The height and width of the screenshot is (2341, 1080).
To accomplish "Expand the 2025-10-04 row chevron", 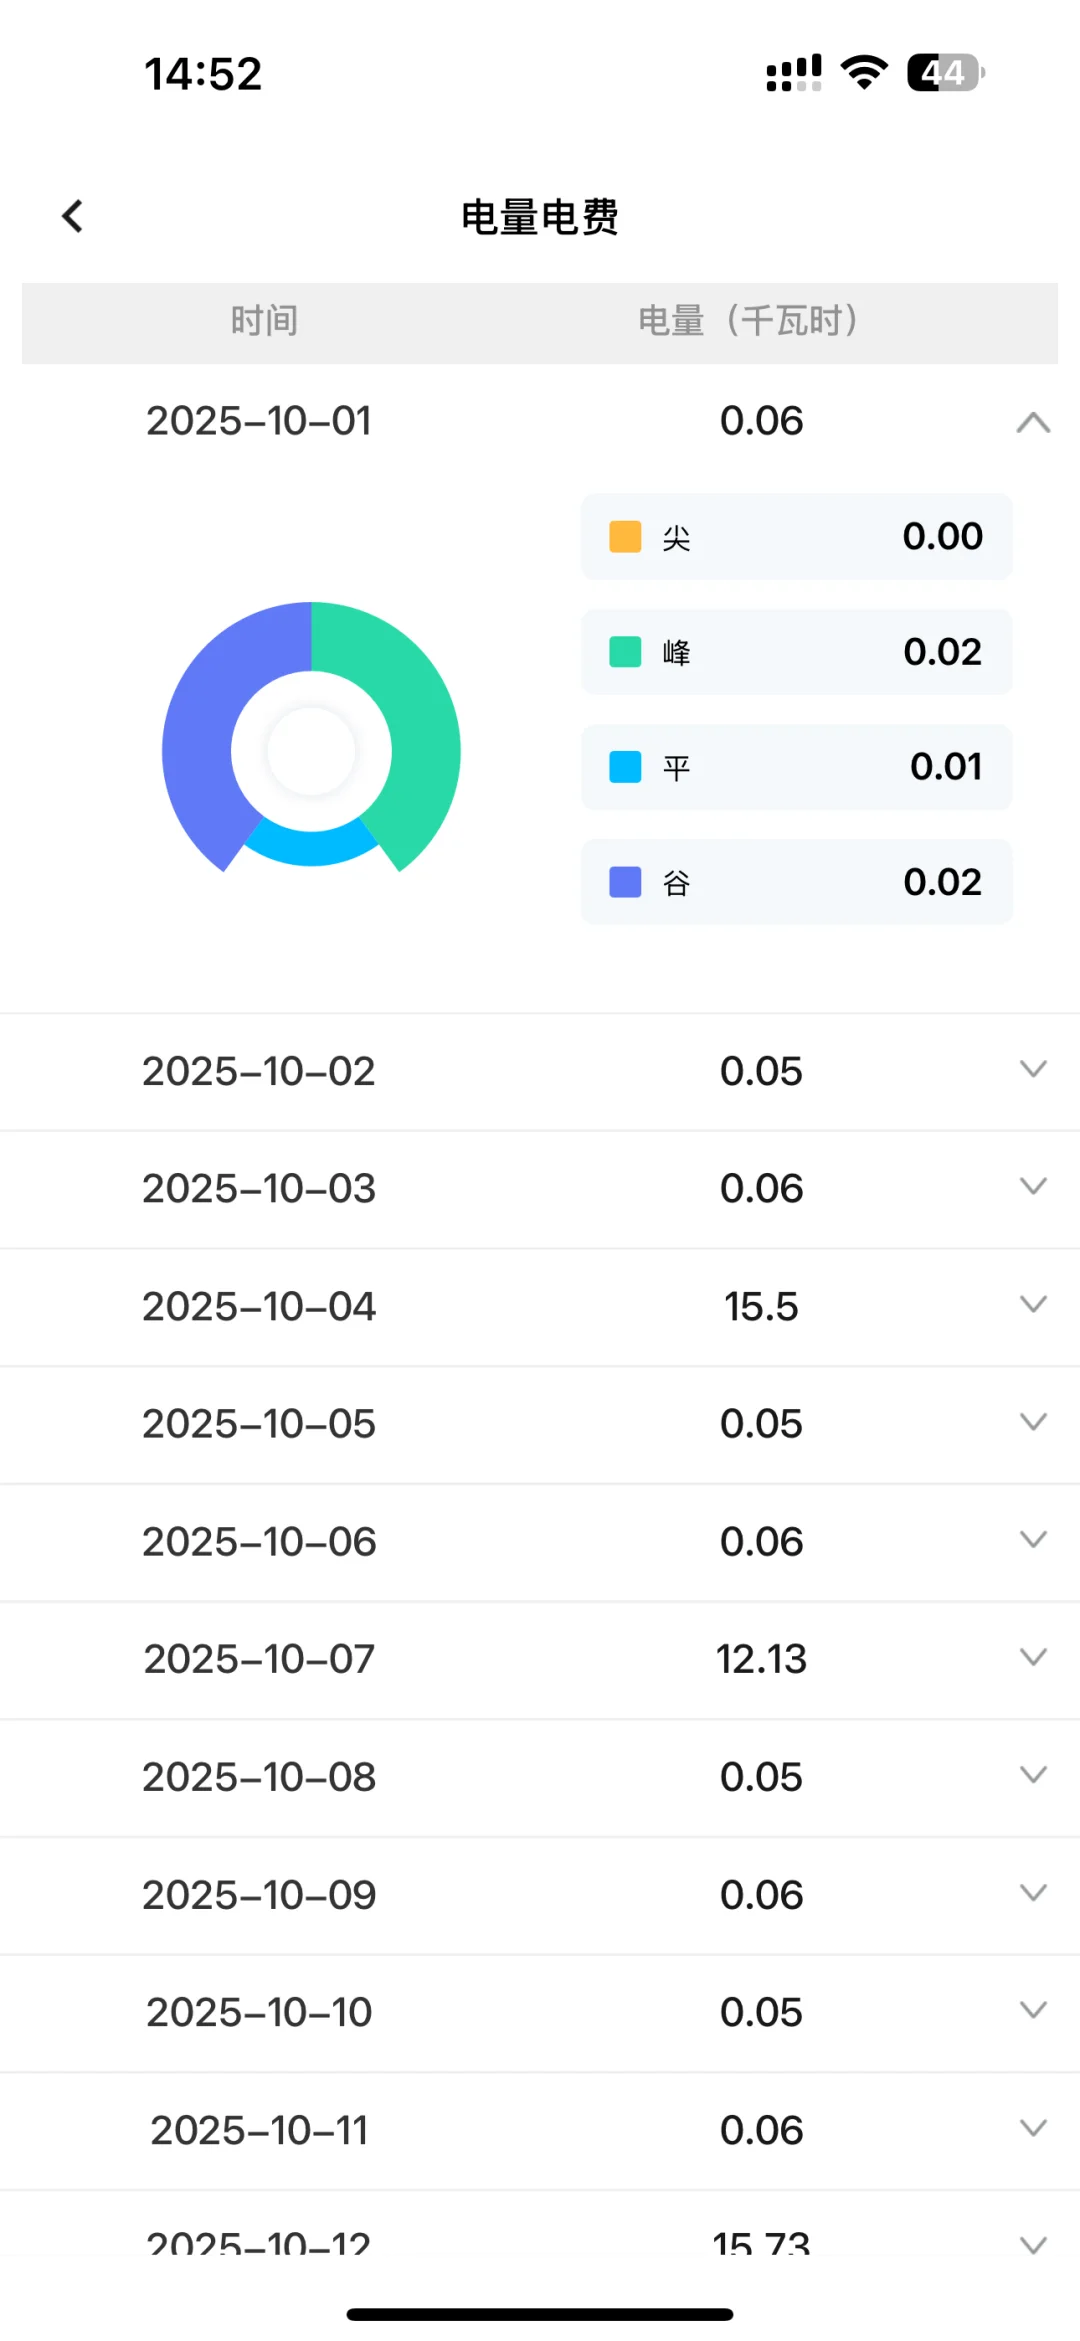I will pos(1033,1304).
